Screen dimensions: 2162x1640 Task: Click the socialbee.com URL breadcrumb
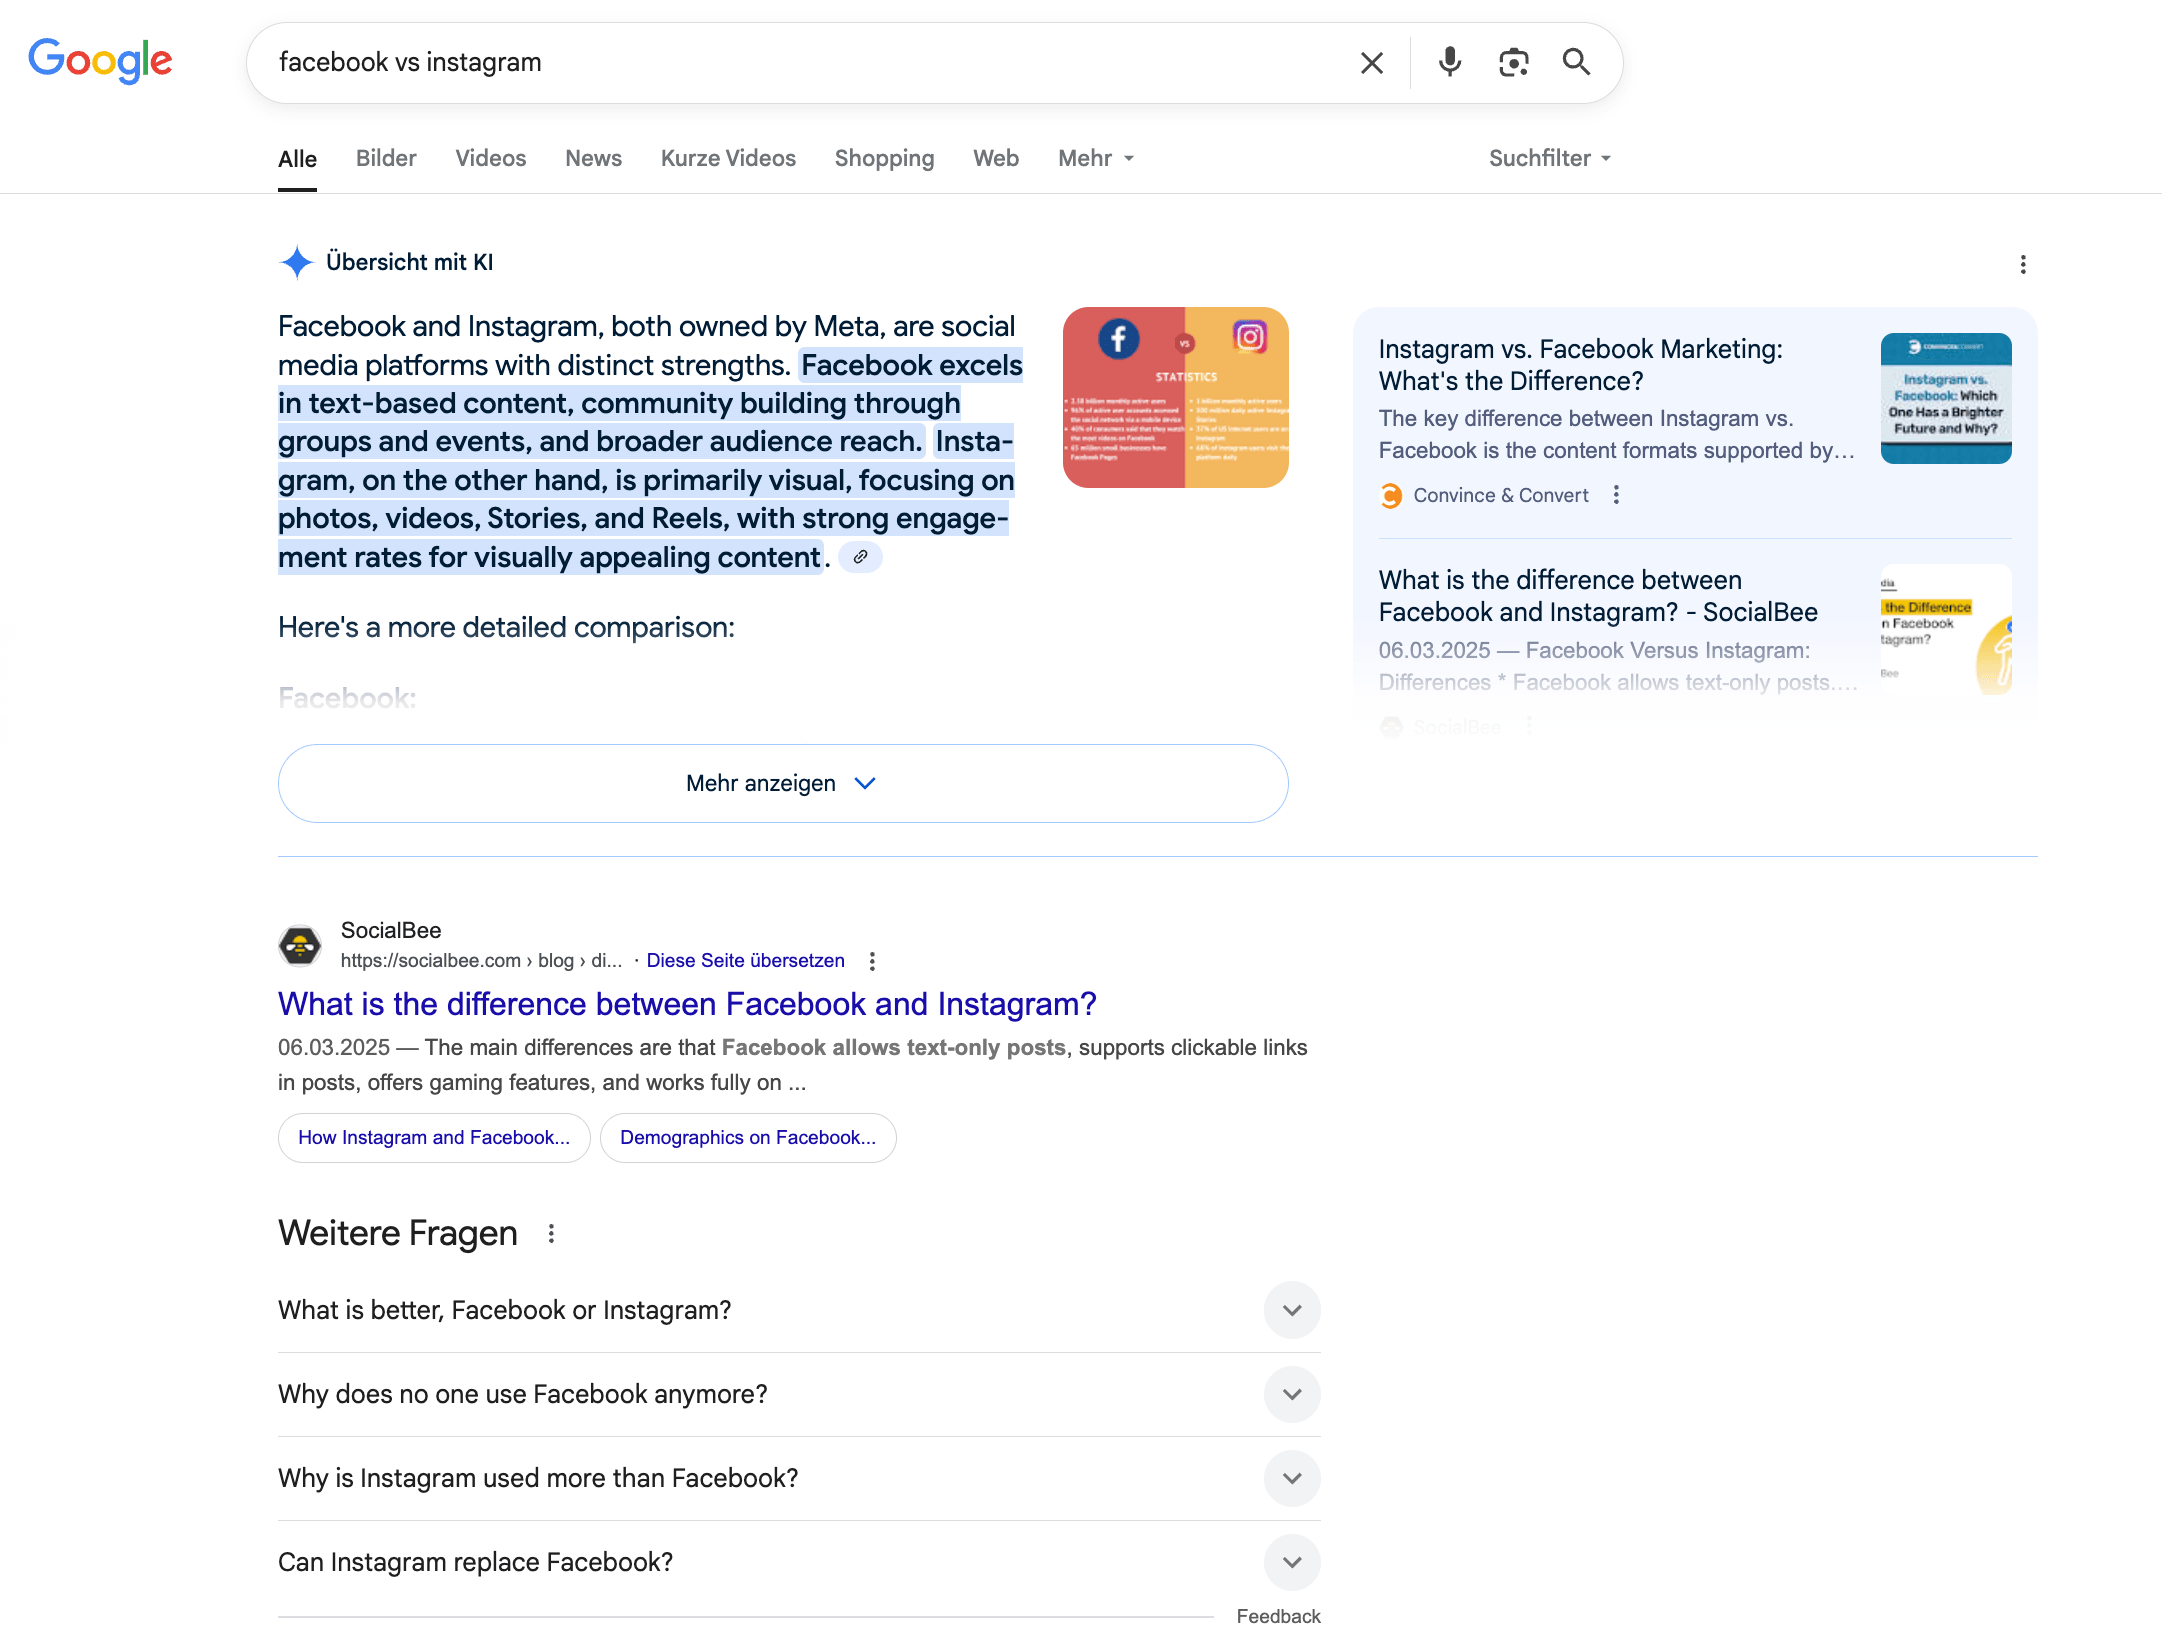click(481, 961)
